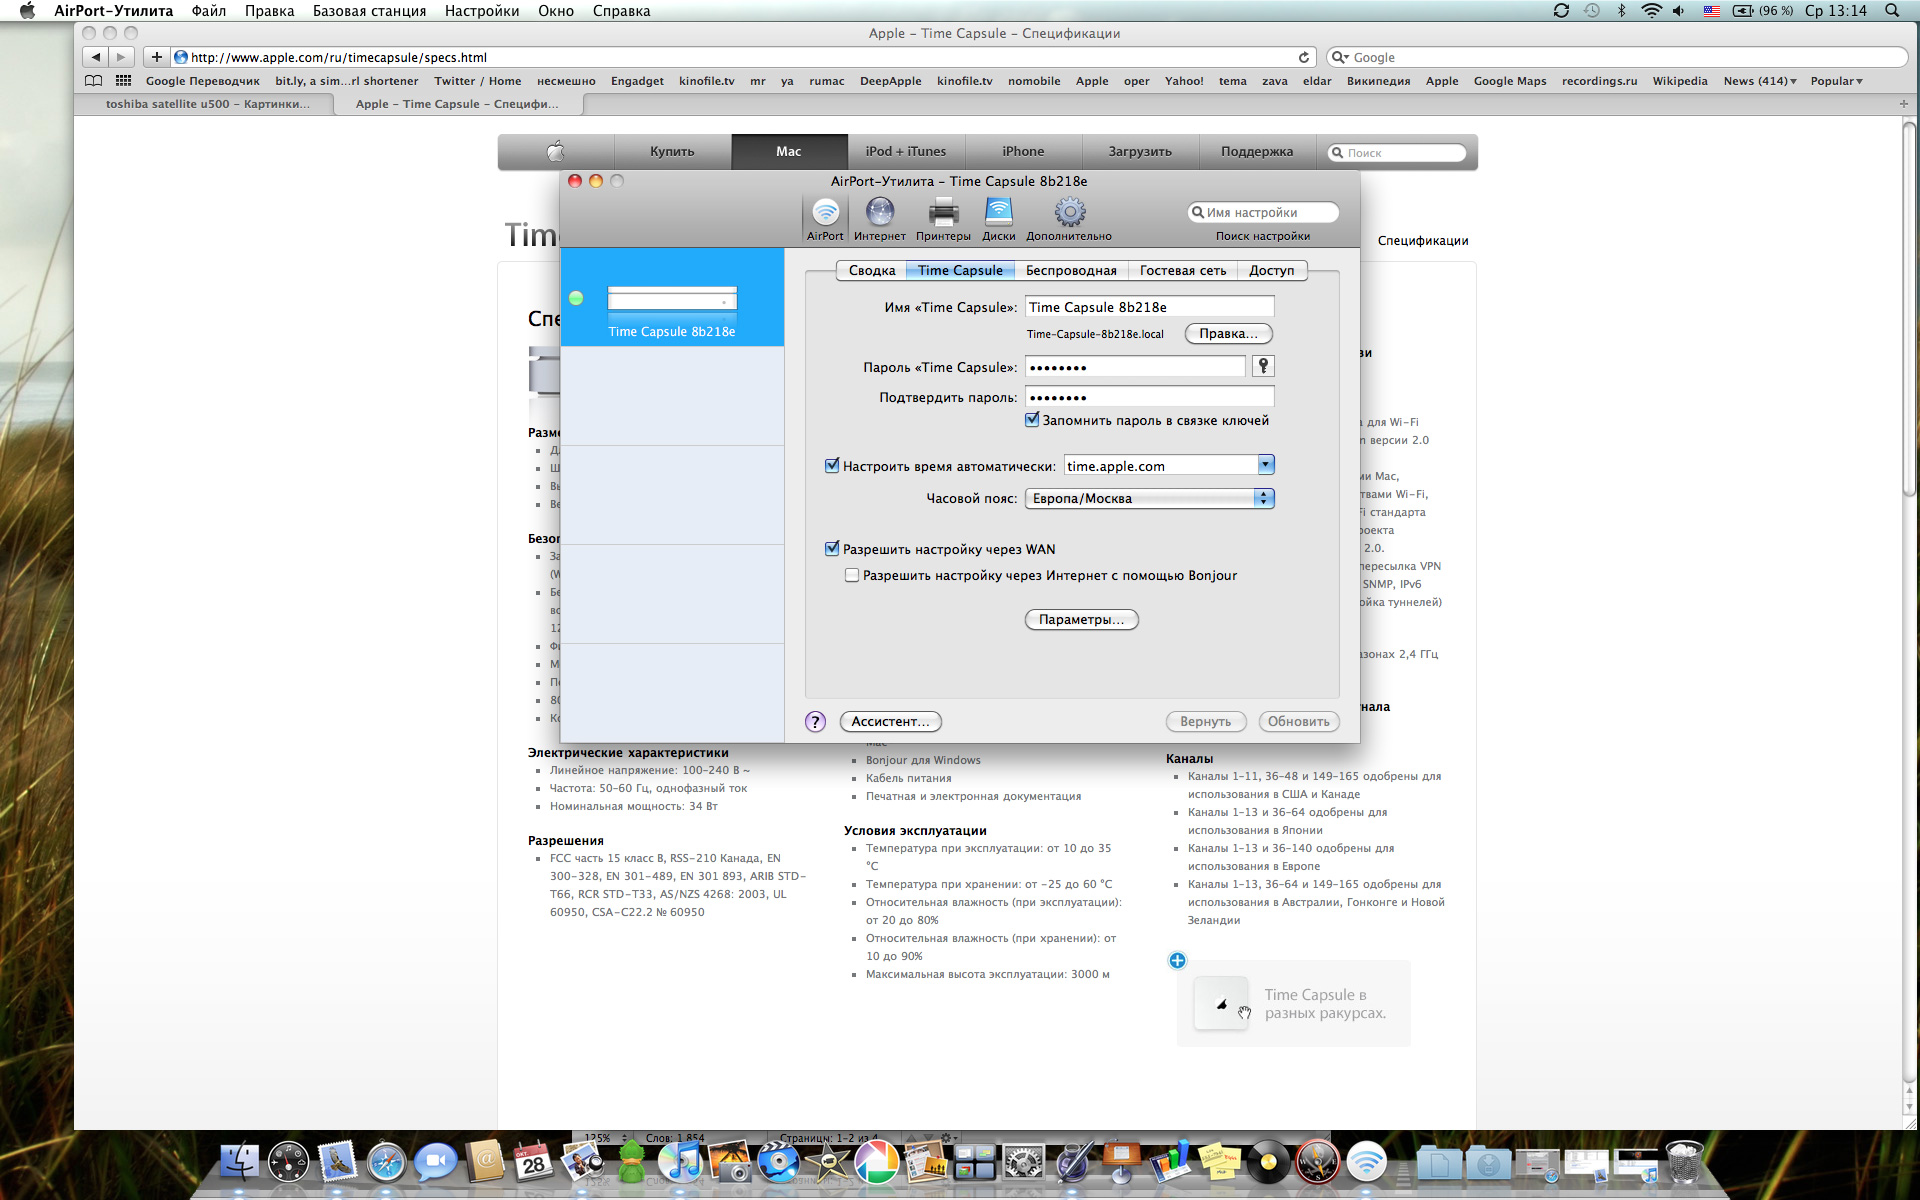Open the Trash in the Dock

[1684, 1162]
